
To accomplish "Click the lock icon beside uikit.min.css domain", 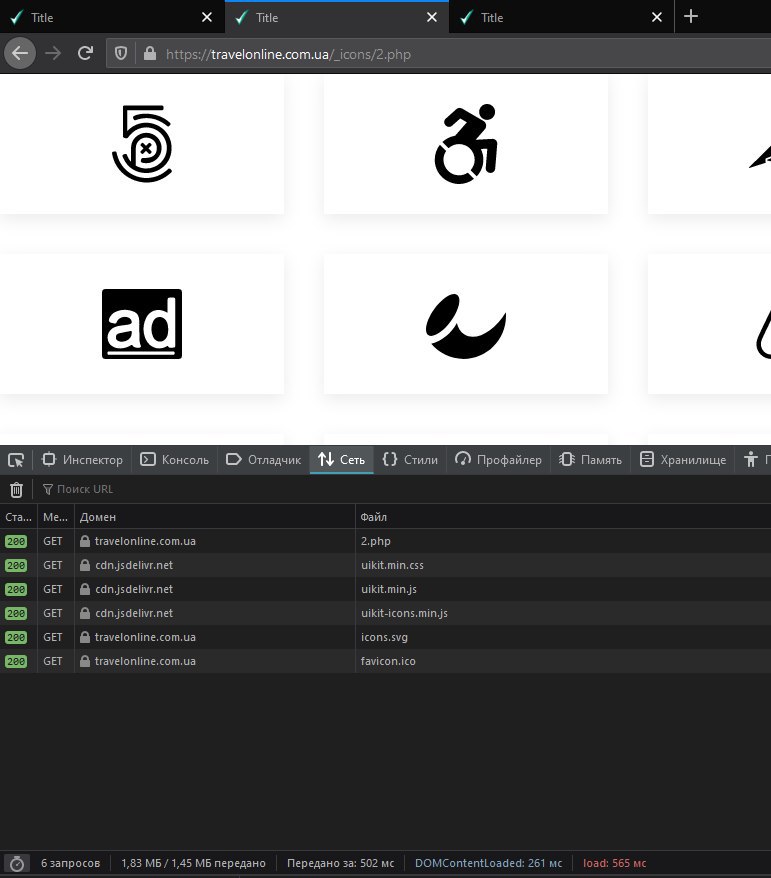I will 85,565.
